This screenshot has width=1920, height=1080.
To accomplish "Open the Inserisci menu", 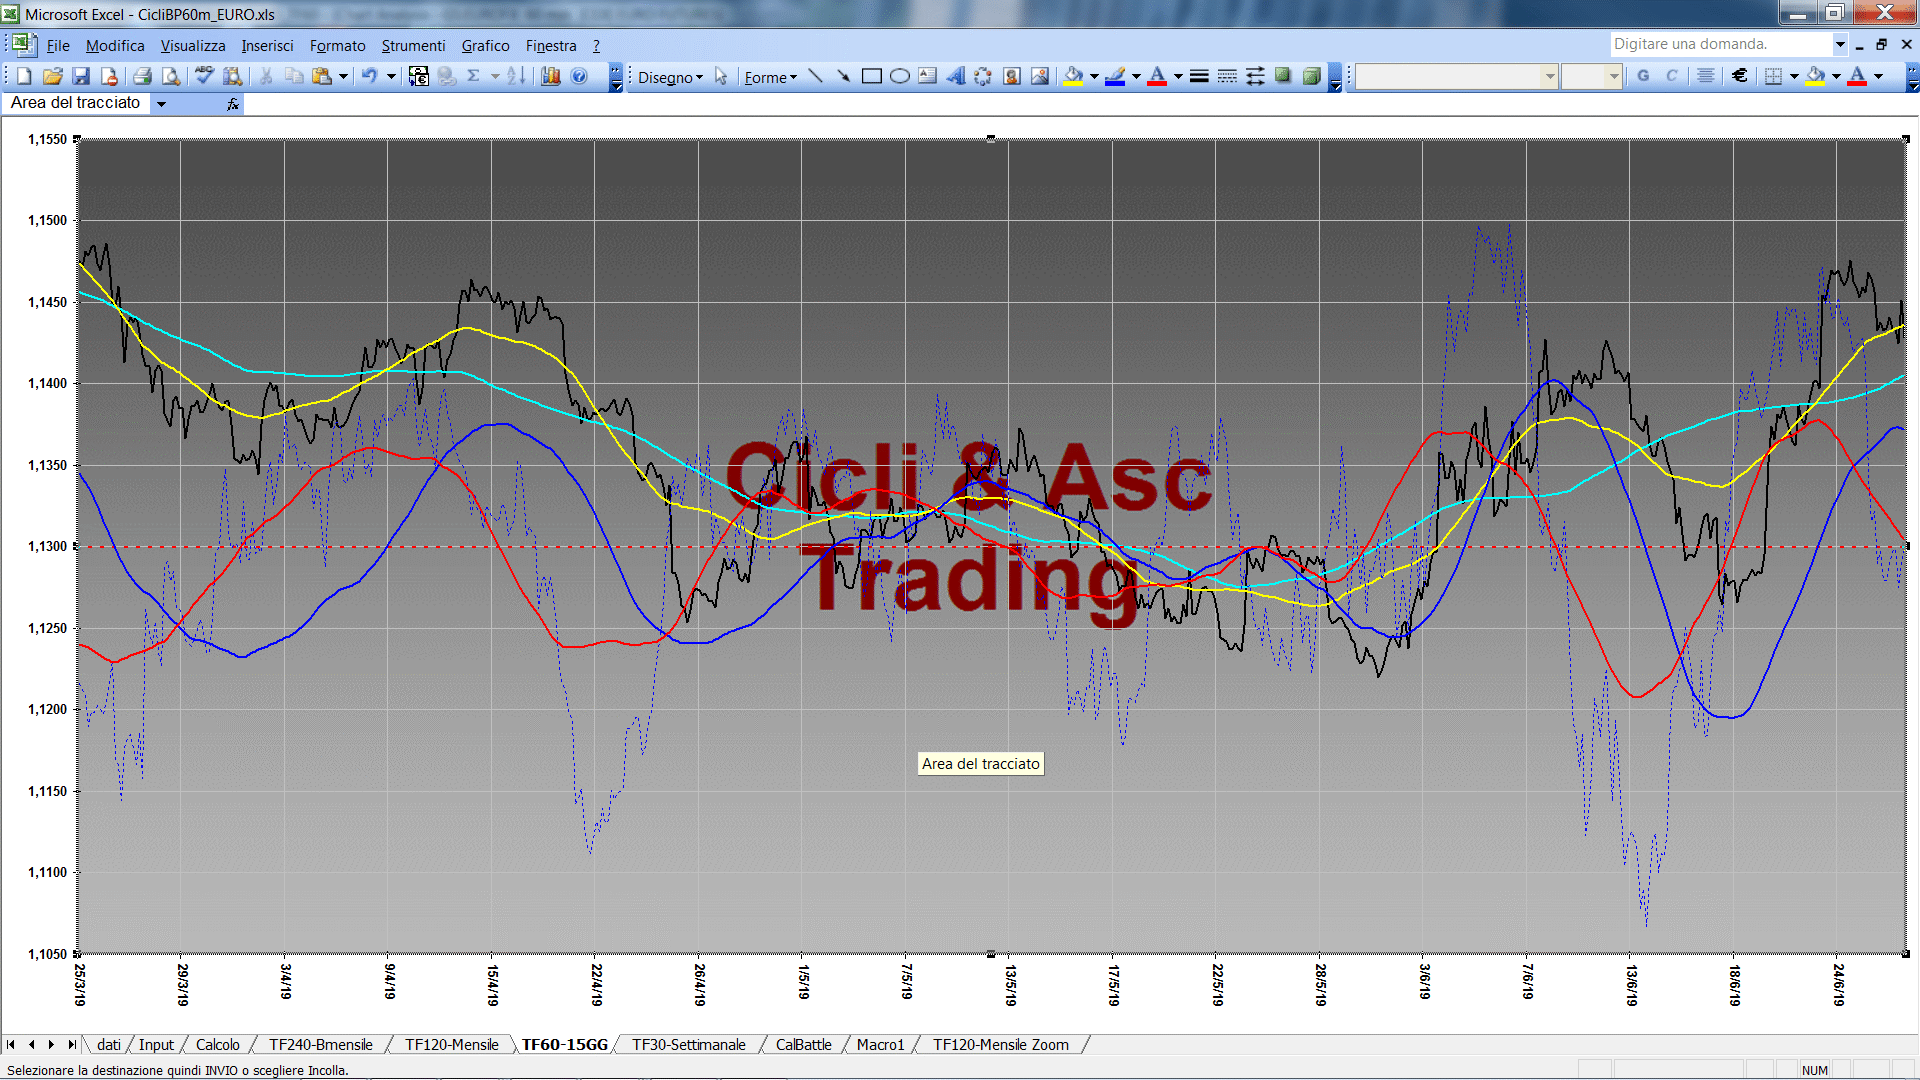I will coord(267,45).
